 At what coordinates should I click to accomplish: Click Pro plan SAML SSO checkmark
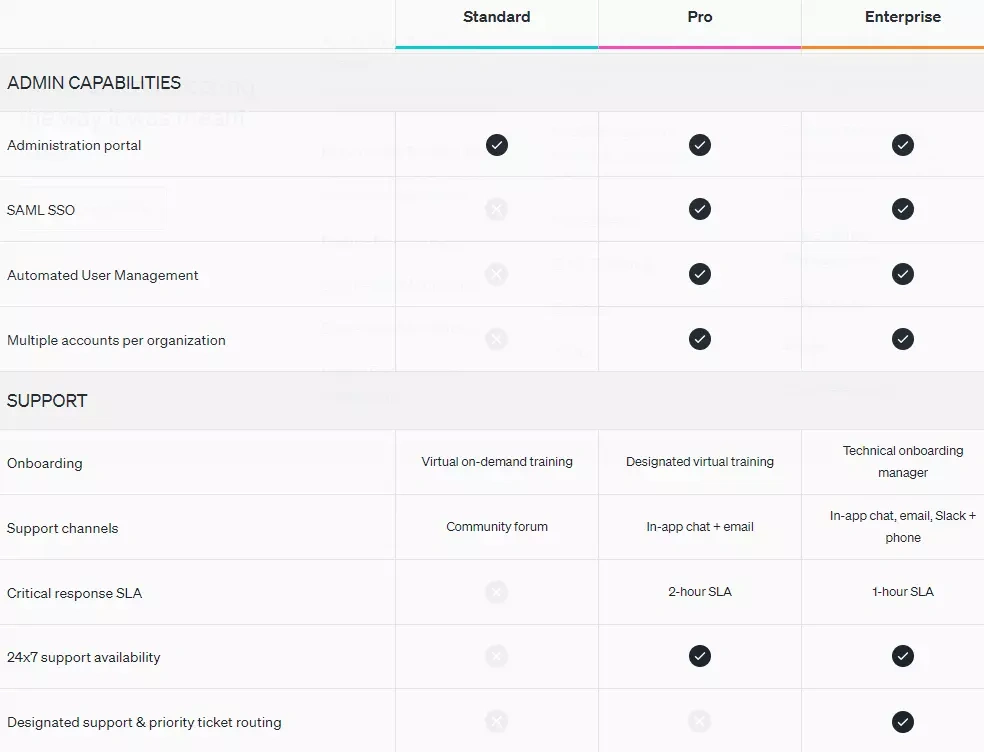tap(700, 209)
